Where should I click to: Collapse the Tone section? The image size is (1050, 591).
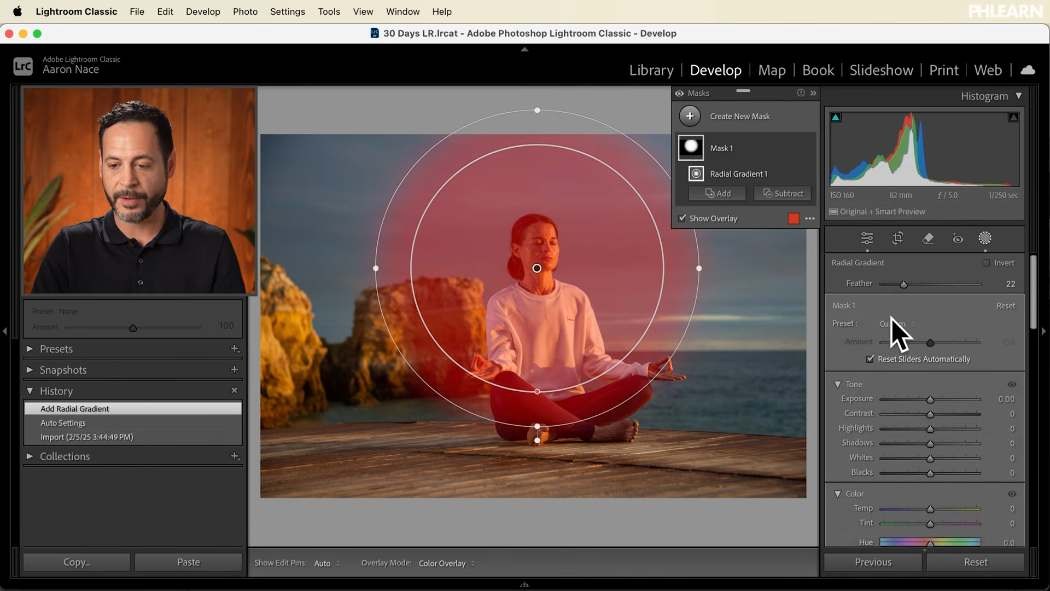[x=837, y=384]
